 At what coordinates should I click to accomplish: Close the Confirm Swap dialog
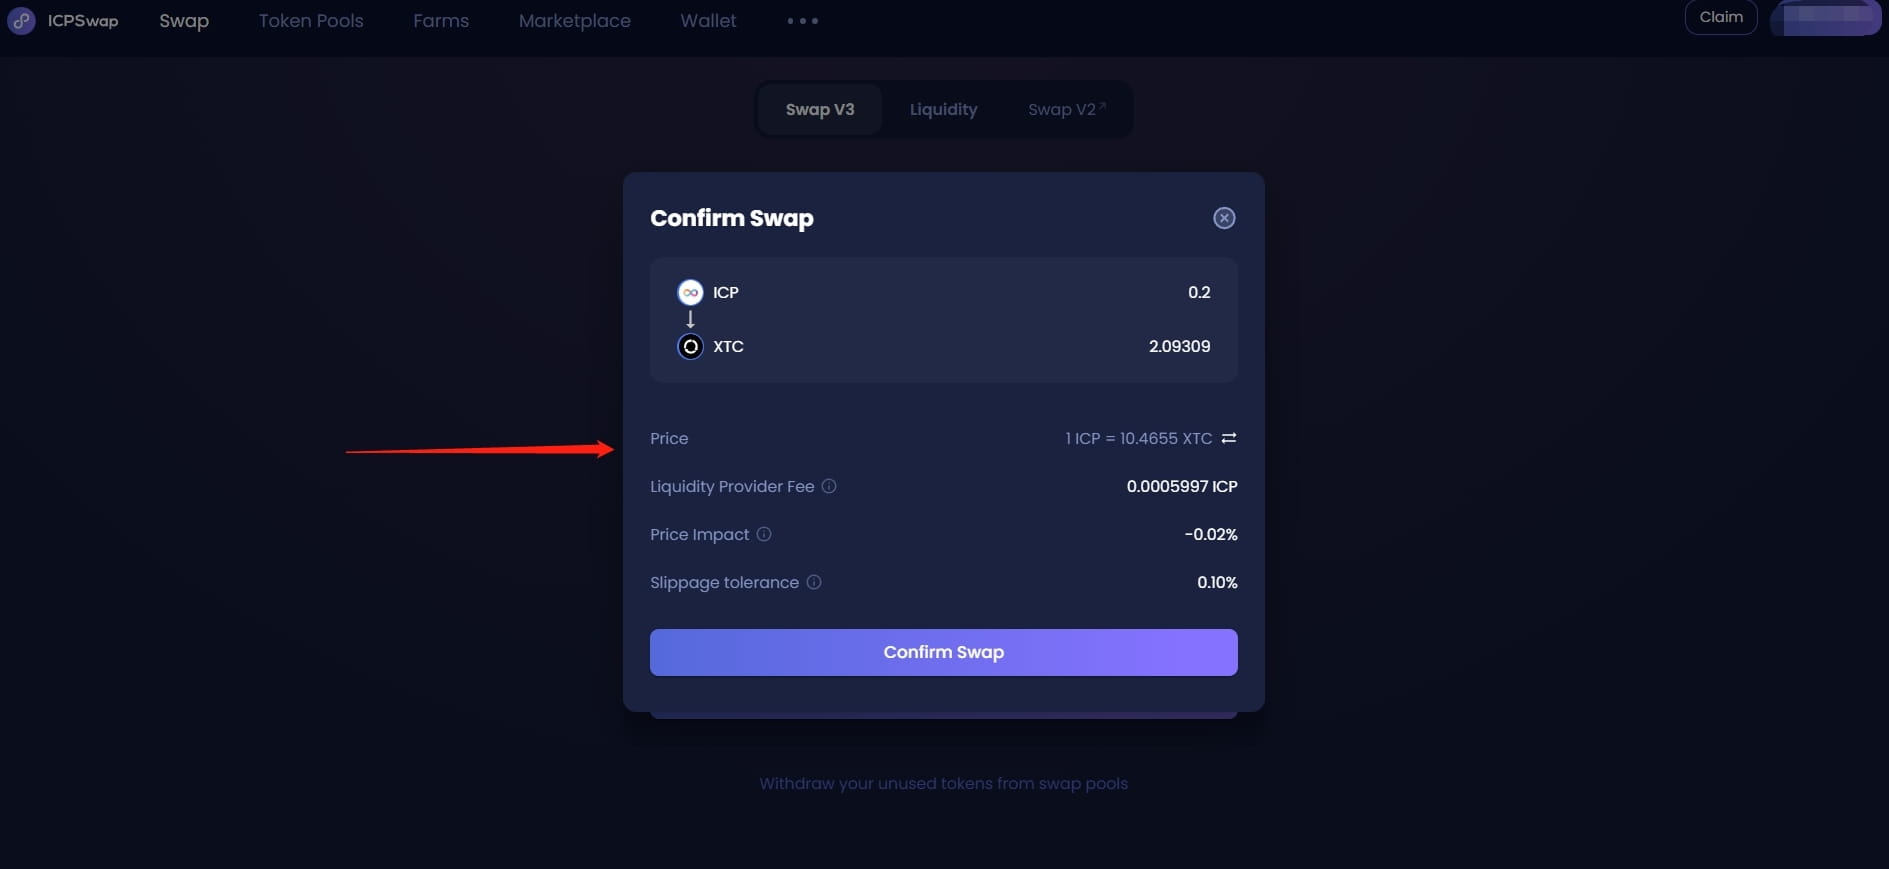[1224, 218]
